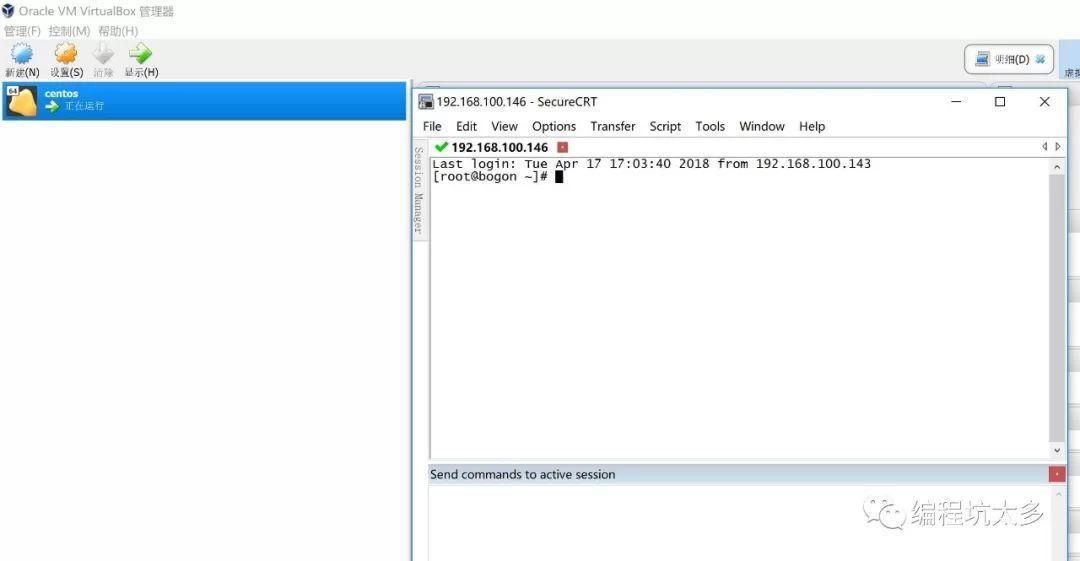
Task: Select the centos virtual machine entry
Action: (x=204, y=101)
